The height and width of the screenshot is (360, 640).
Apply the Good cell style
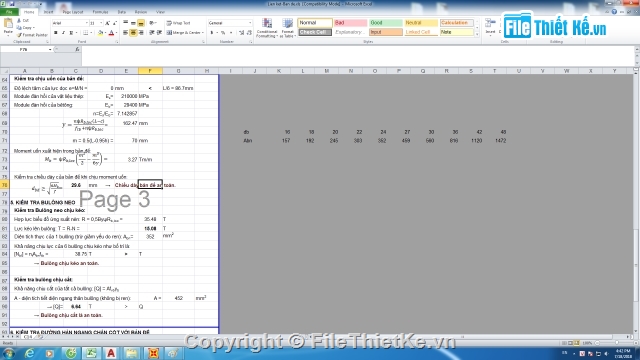pos(386,23)
